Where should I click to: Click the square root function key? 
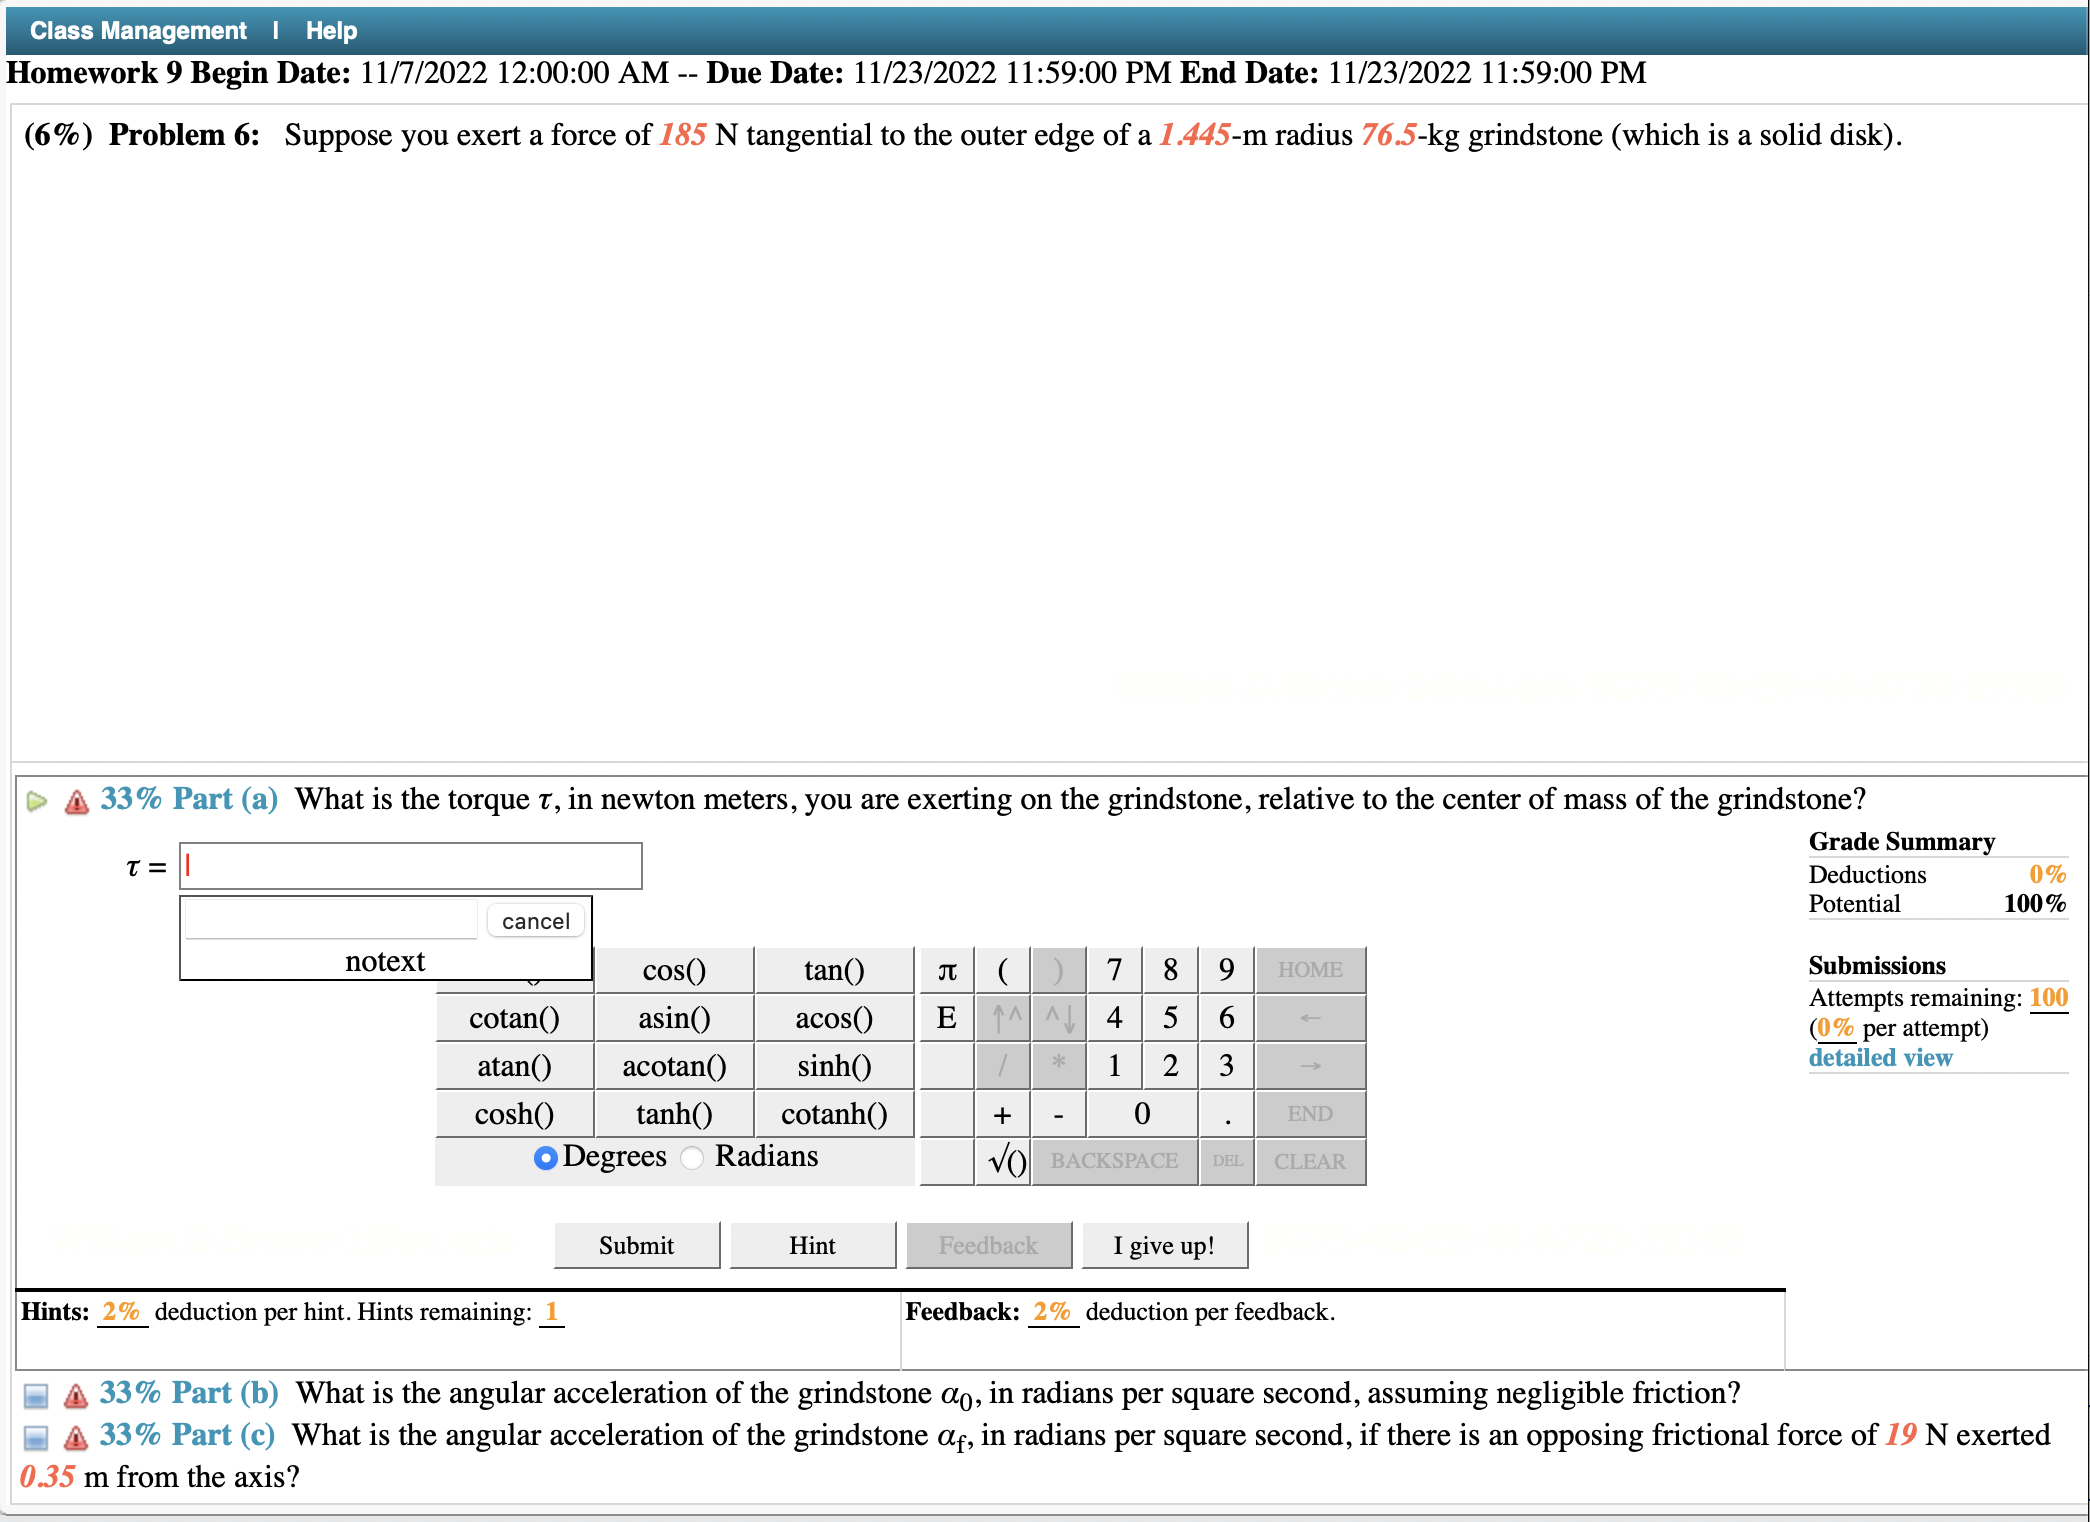1003,1161
